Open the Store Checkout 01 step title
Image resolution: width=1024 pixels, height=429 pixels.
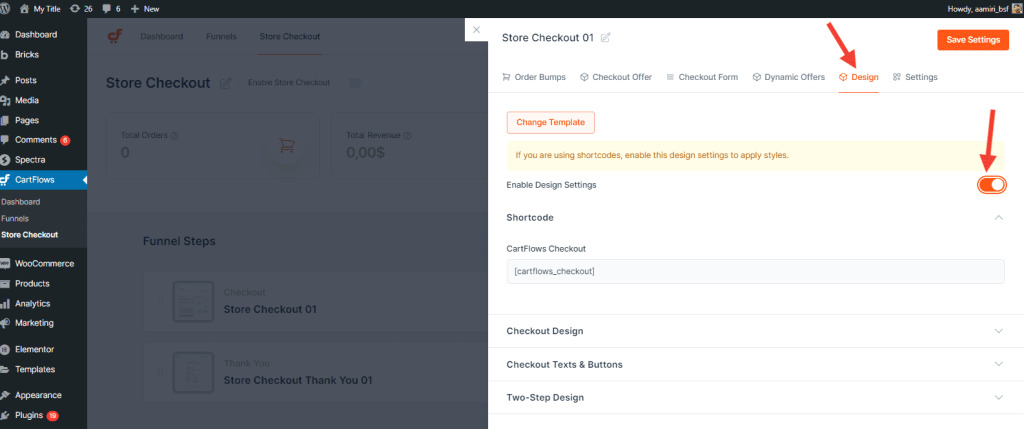point(270,310)
